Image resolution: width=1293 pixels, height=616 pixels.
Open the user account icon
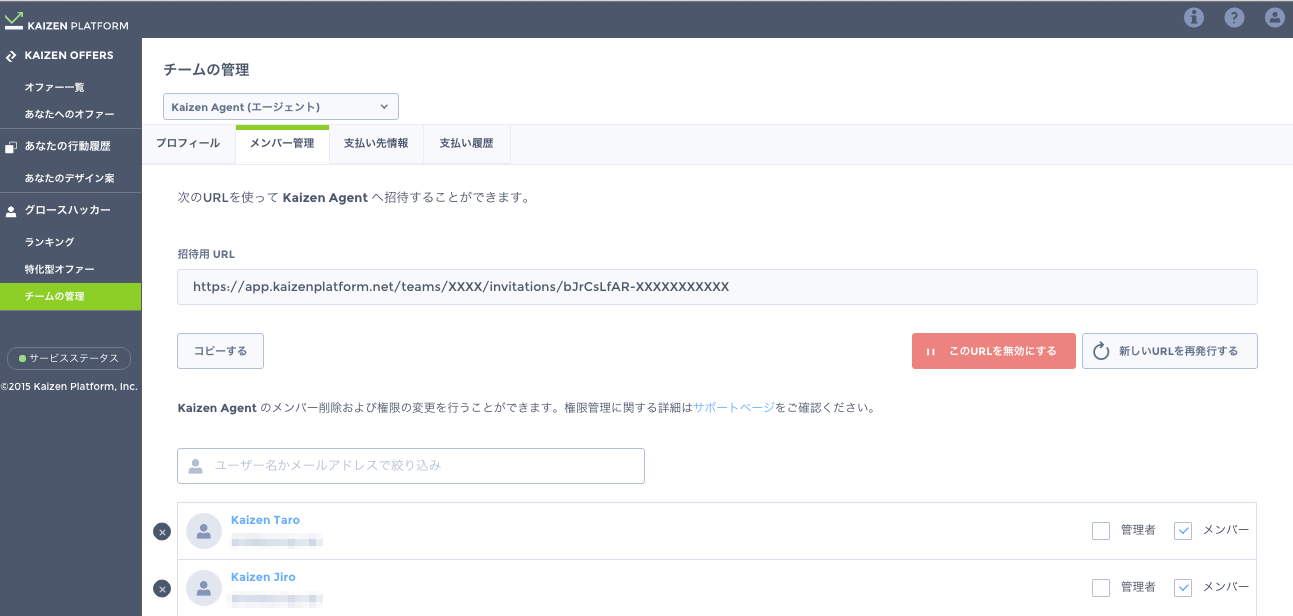1274,17
